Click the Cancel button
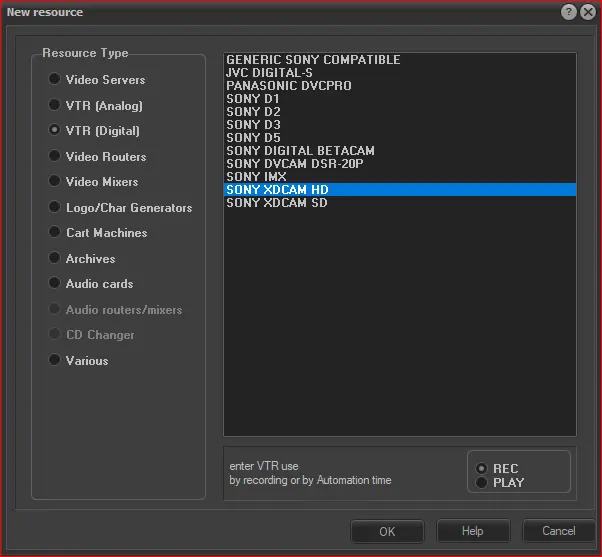Viewport: 602px width, 557px height. [558, 531]
